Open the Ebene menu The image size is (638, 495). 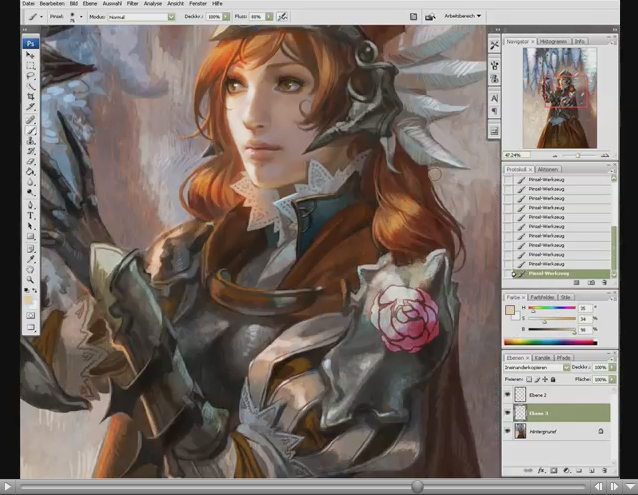(90, 3)
